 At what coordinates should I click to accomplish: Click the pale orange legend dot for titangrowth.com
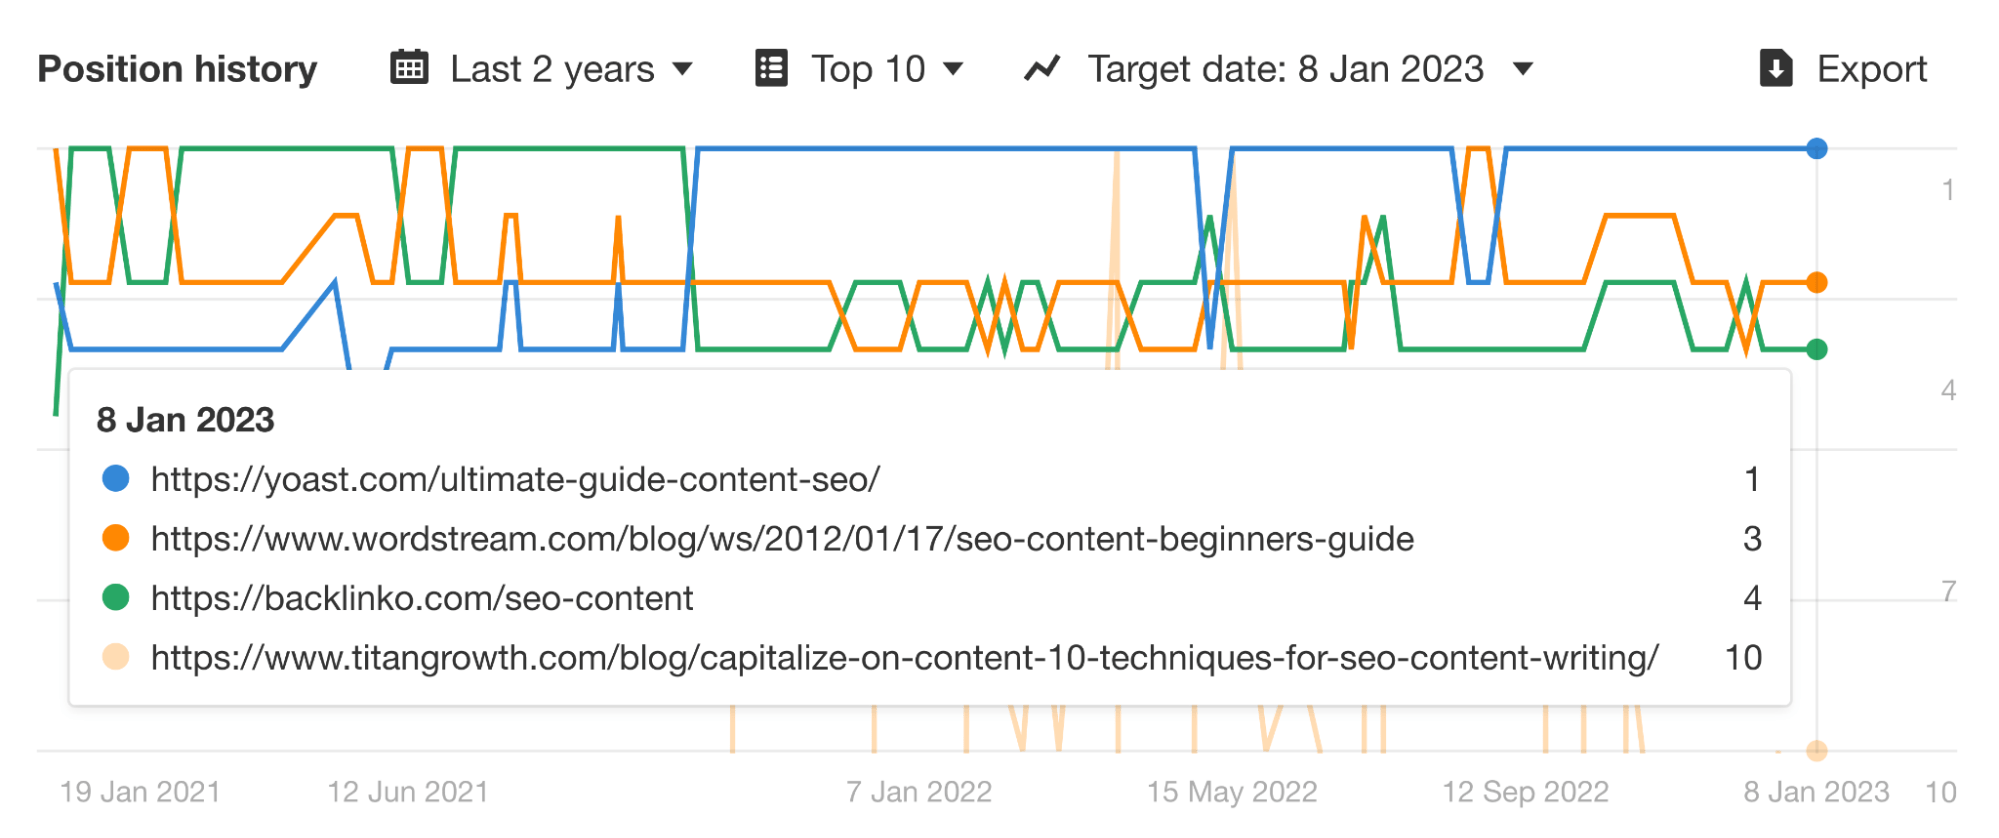(x=117, y=657)
